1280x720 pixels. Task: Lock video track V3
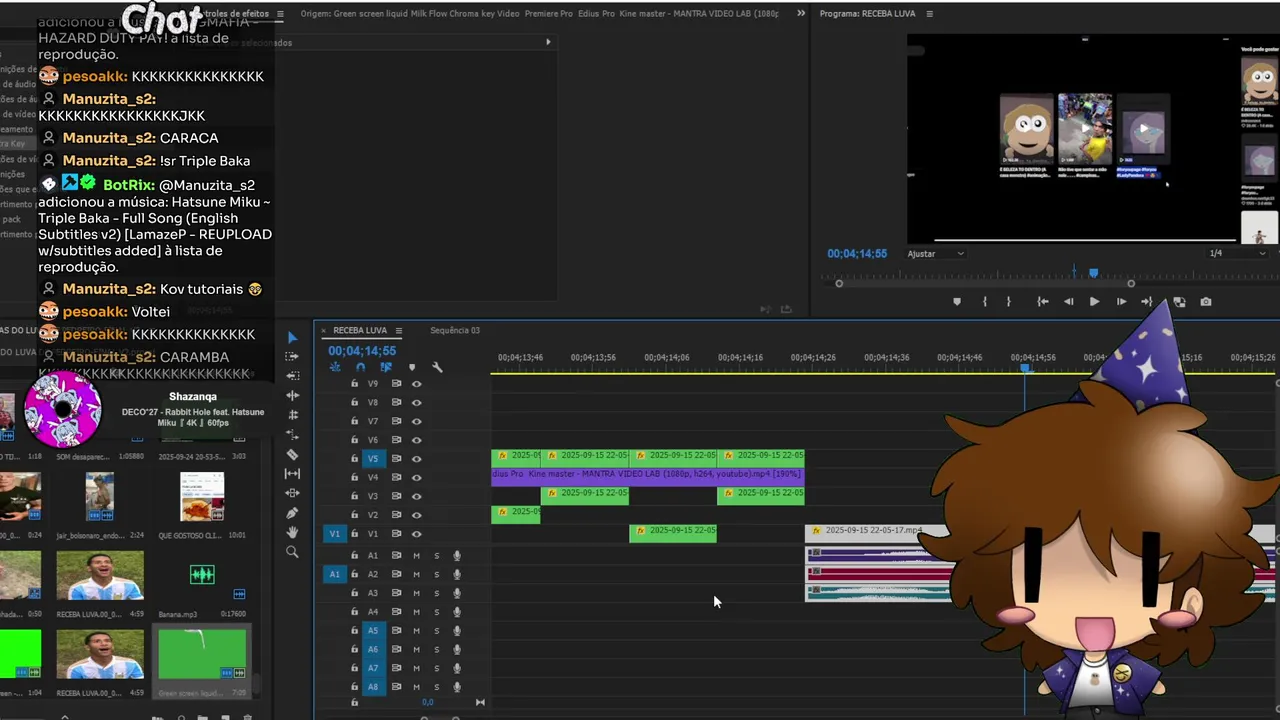tap(354, 496)
